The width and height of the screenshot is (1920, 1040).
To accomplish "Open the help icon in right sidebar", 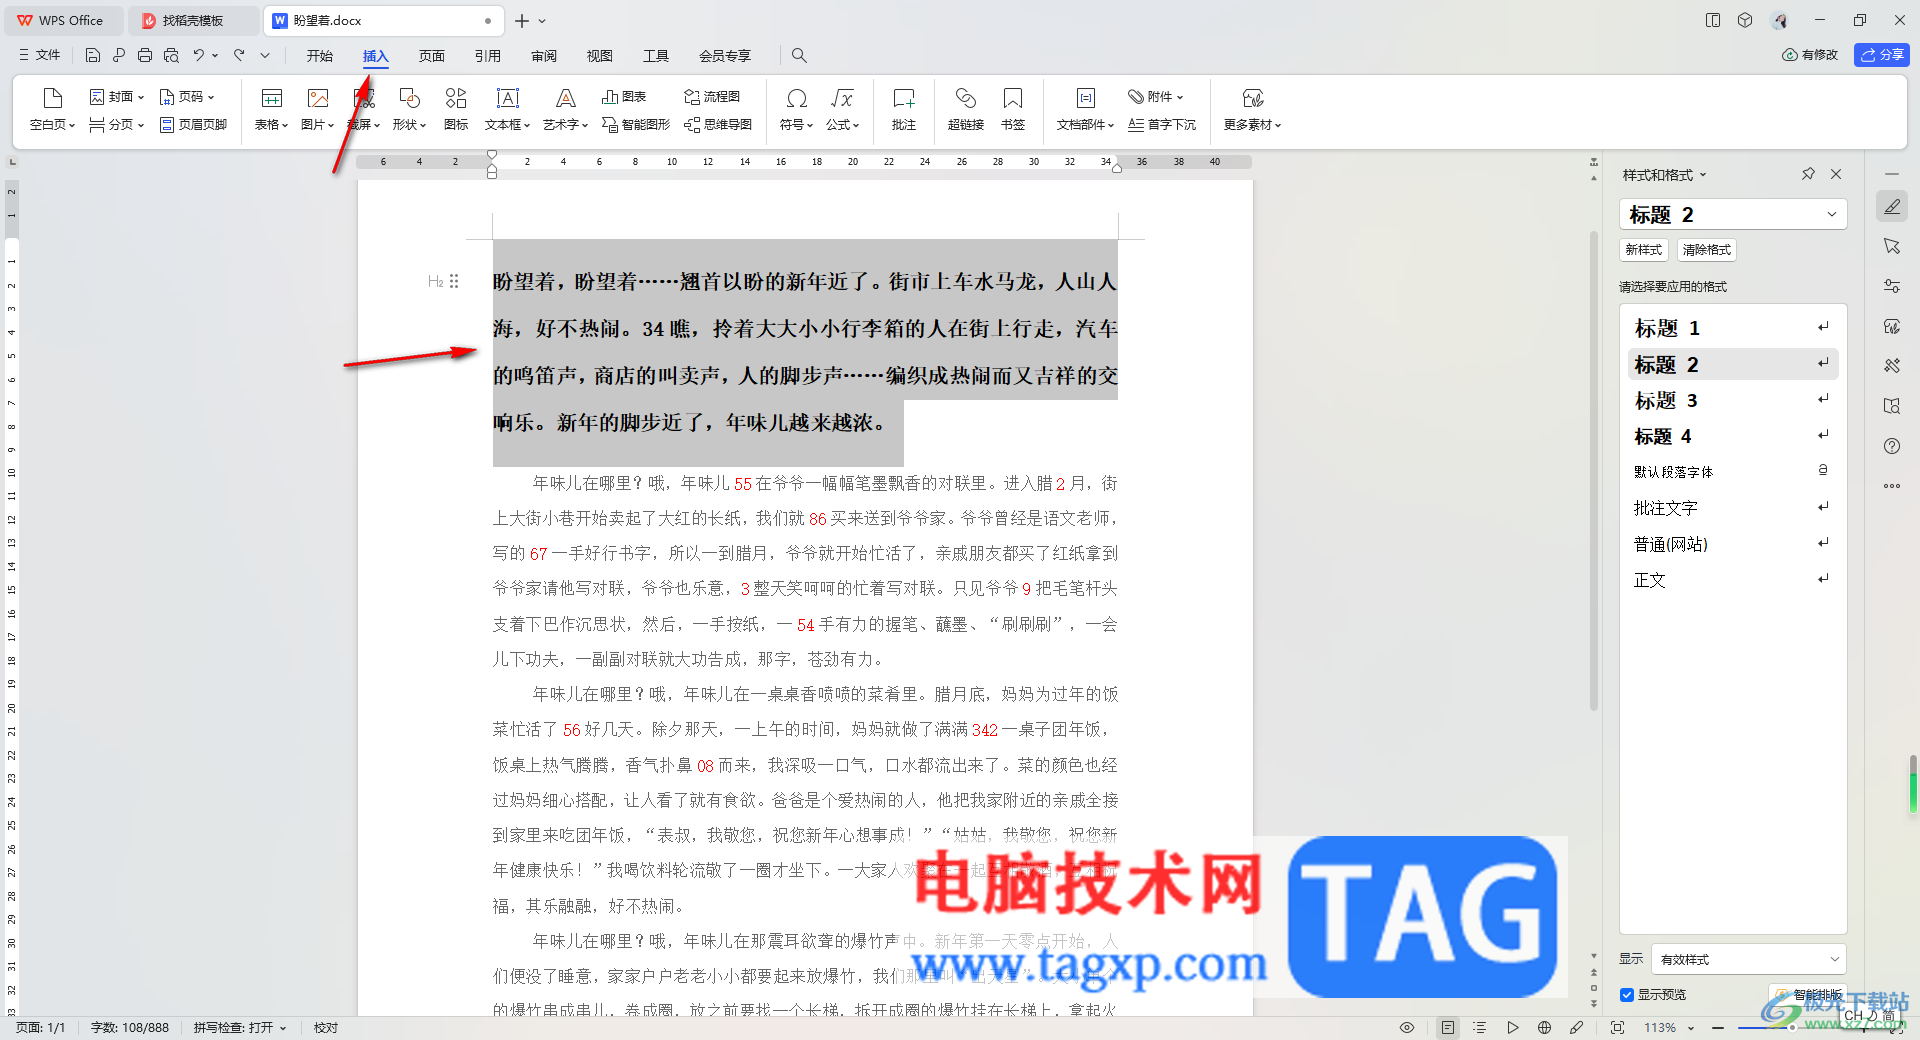I will (1892, 446).
